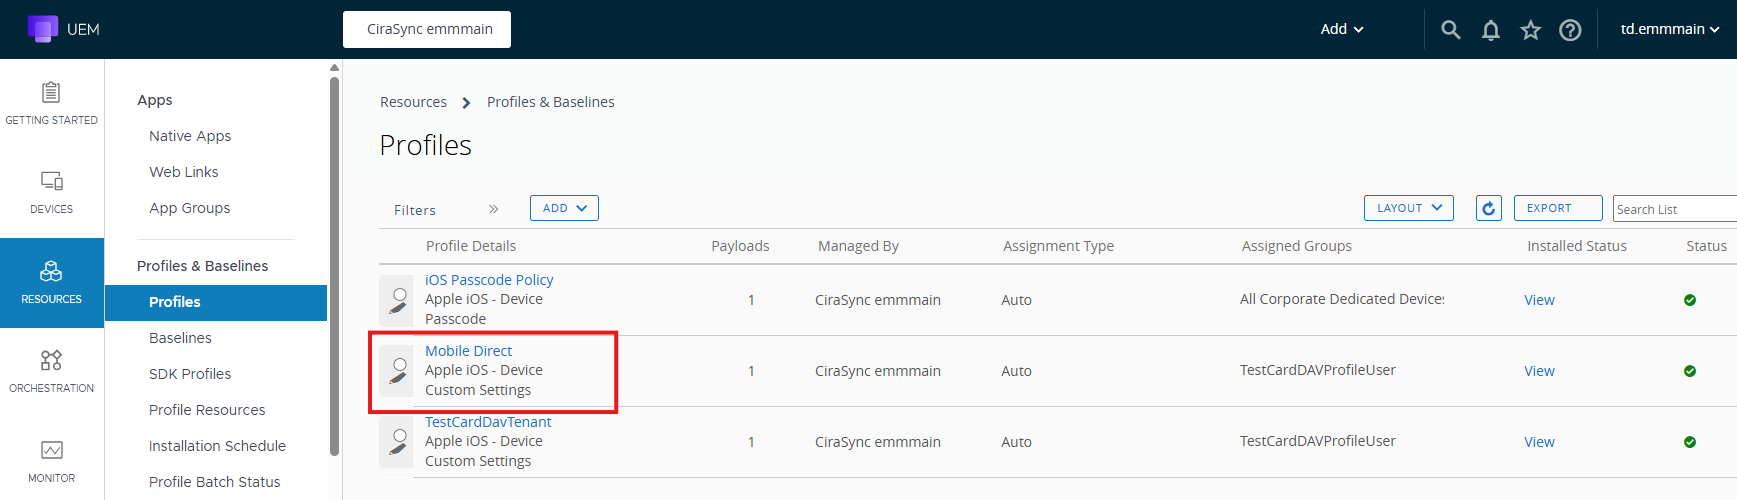Open the LAYOUT dropdown

1408,208
